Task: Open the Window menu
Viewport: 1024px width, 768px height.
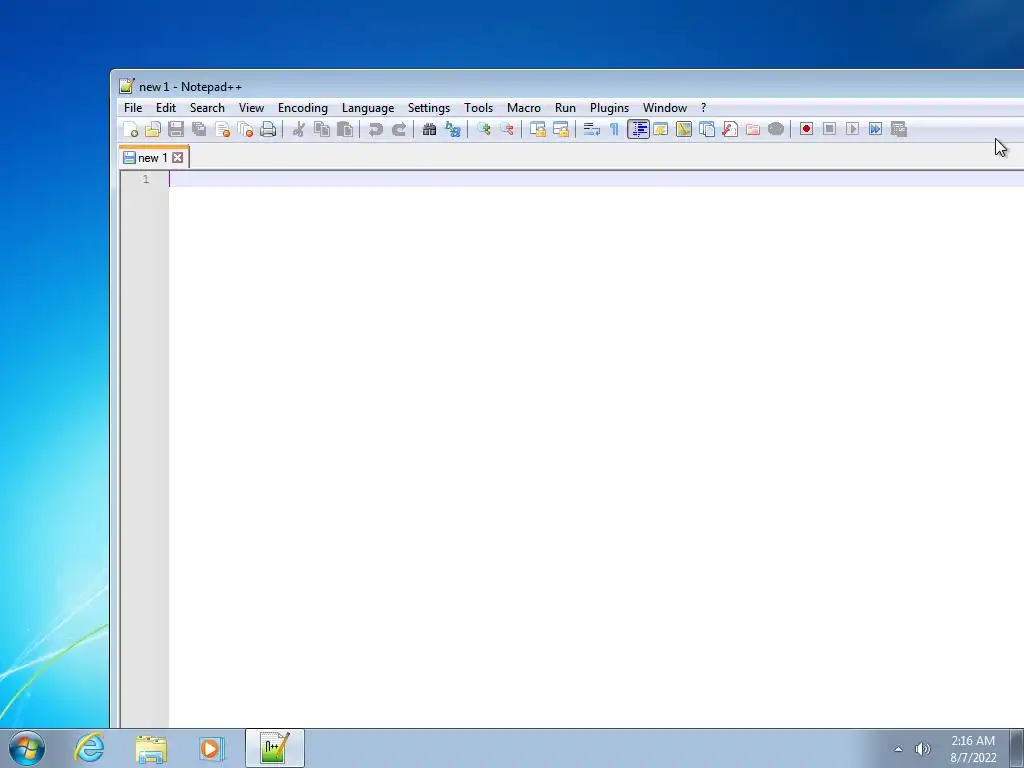Action: coord(665,108)
